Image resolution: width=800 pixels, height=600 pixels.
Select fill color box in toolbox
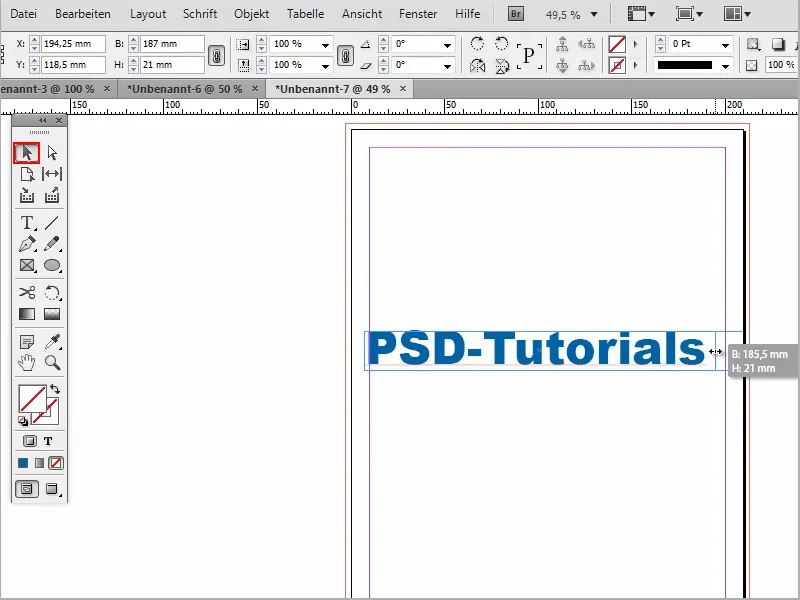[32, 398]
